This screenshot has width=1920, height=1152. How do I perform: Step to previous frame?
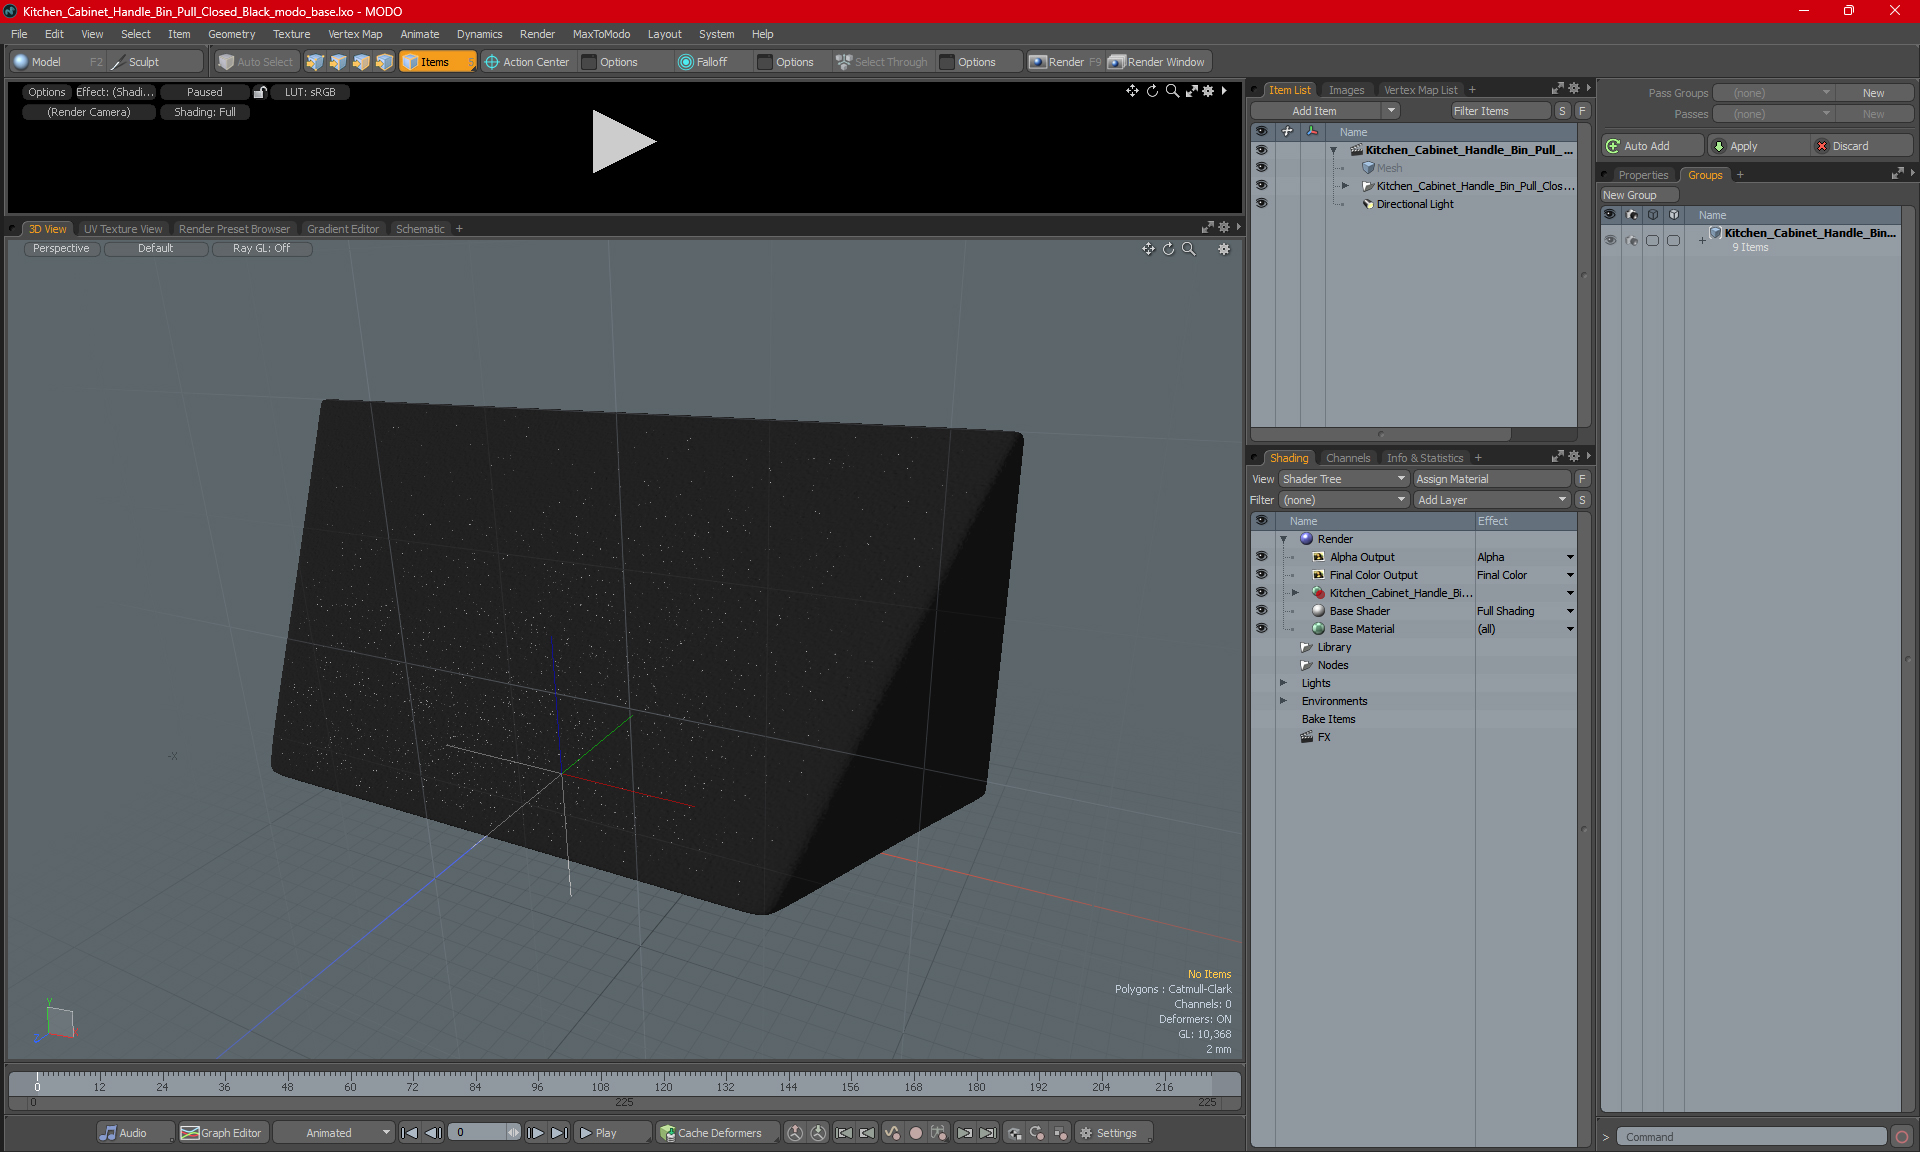tap(433, 1133)
